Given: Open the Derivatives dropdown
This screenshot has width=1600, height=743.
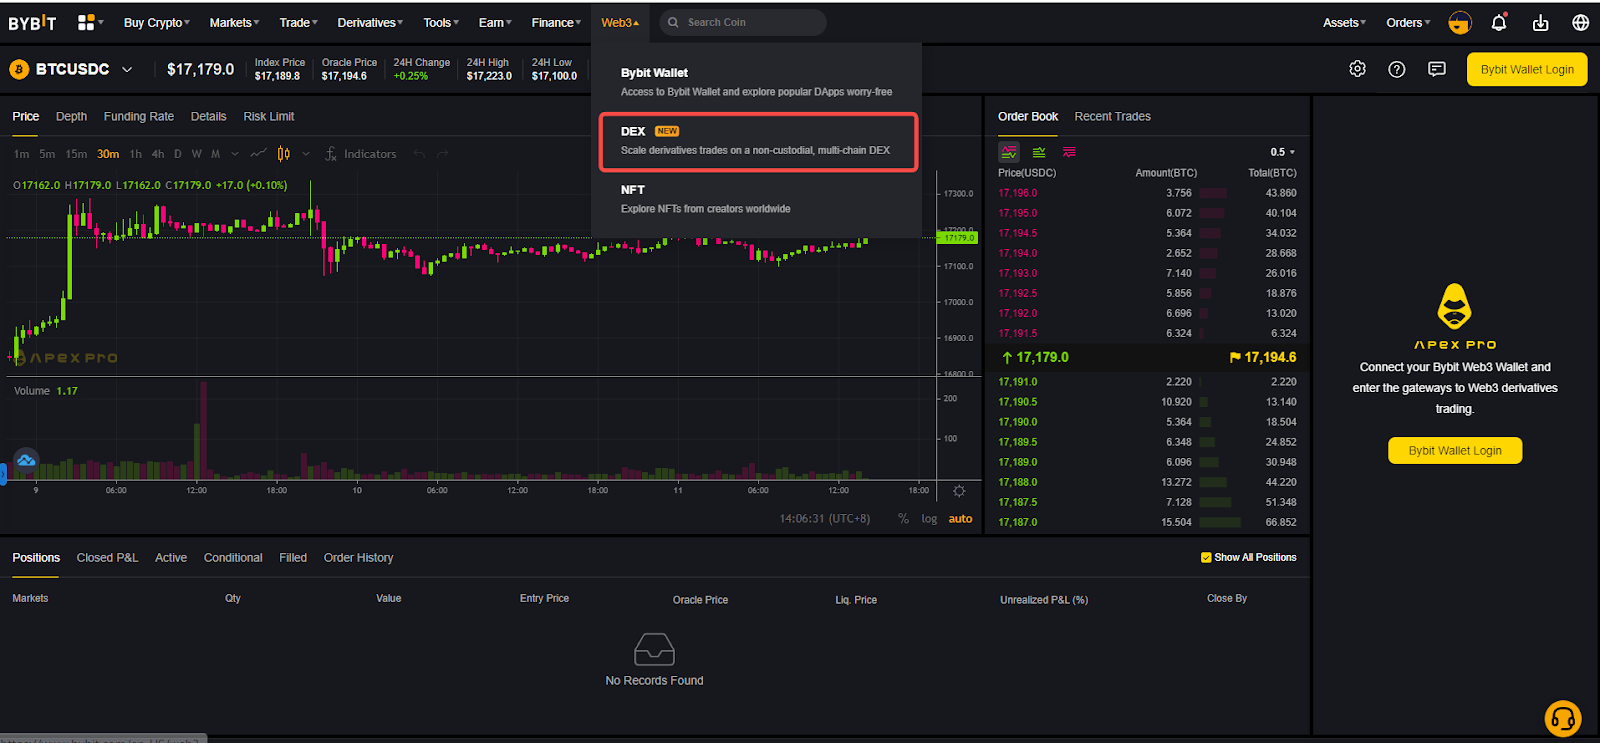Looking at the screenshot, I should click(370, 22).
